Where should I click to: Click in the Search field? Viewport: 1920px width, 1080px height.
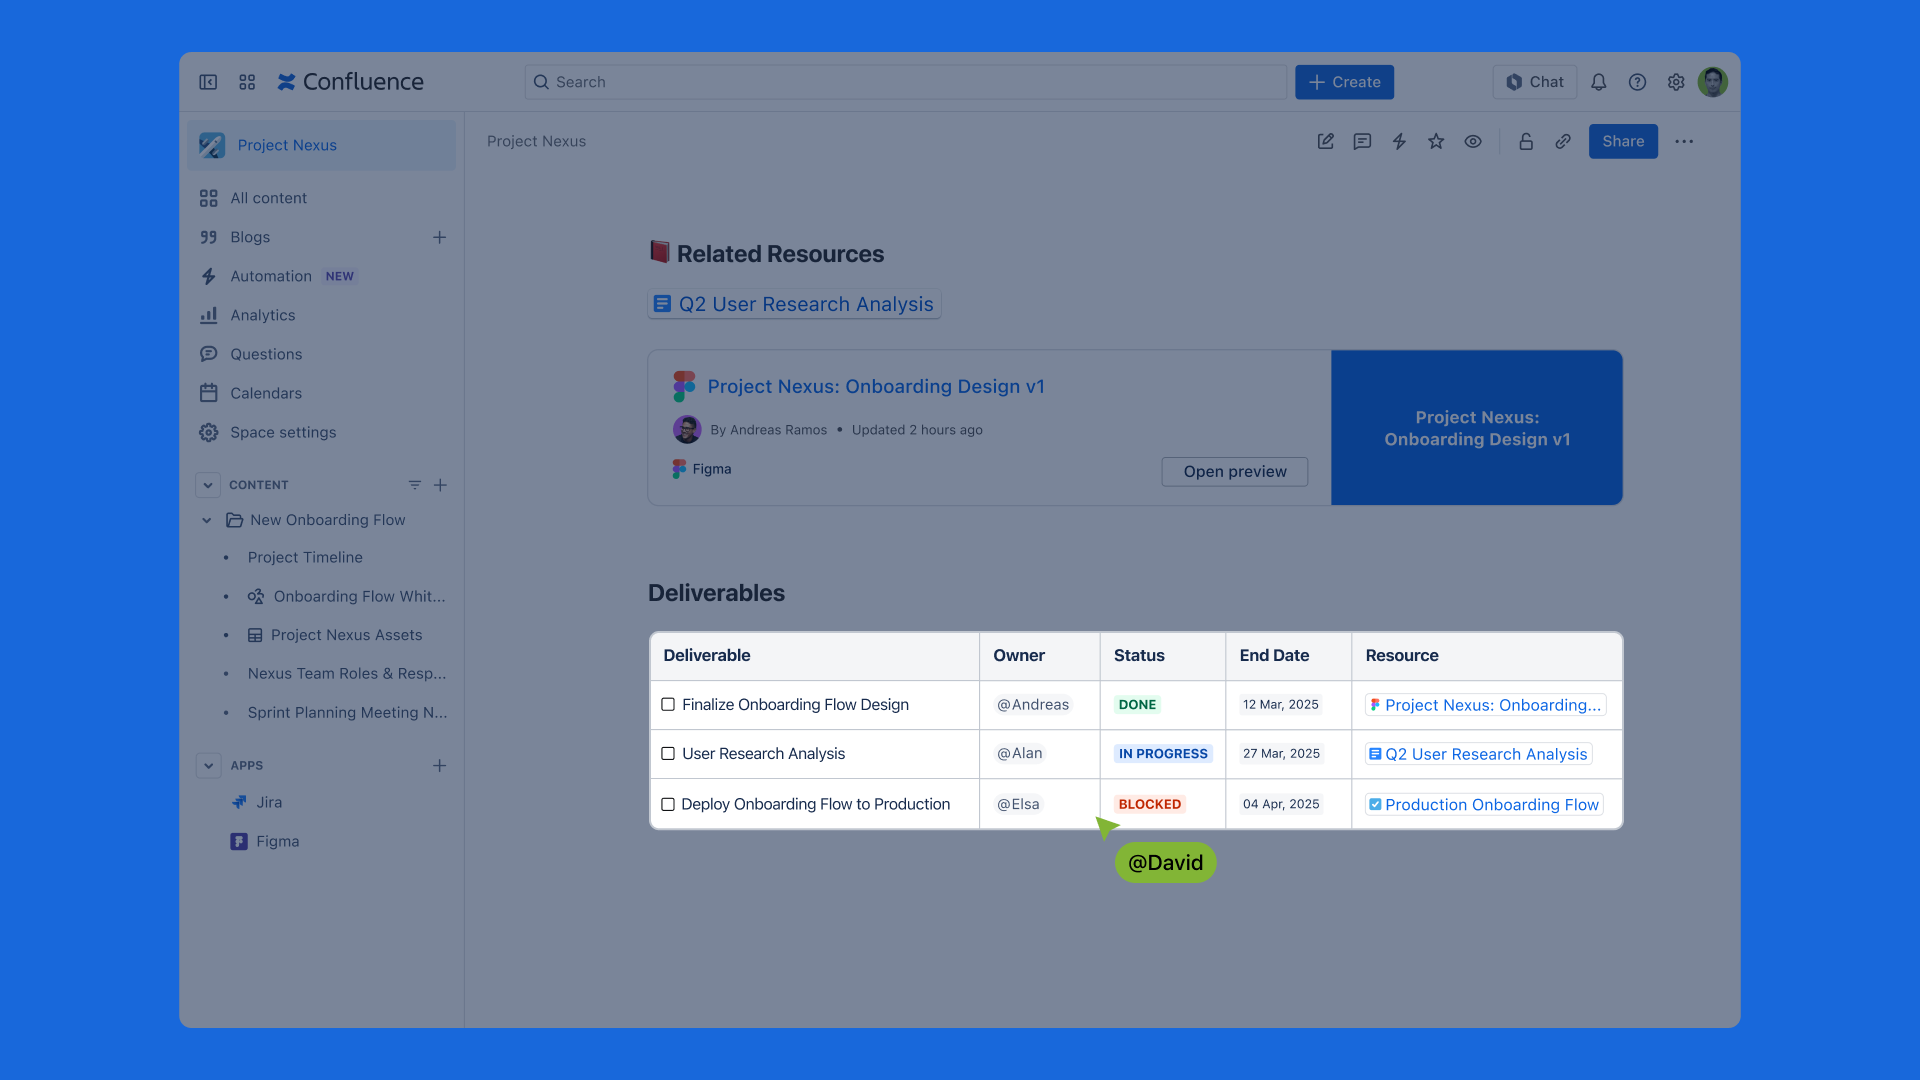pyautogui.click(x=905, y=82)
